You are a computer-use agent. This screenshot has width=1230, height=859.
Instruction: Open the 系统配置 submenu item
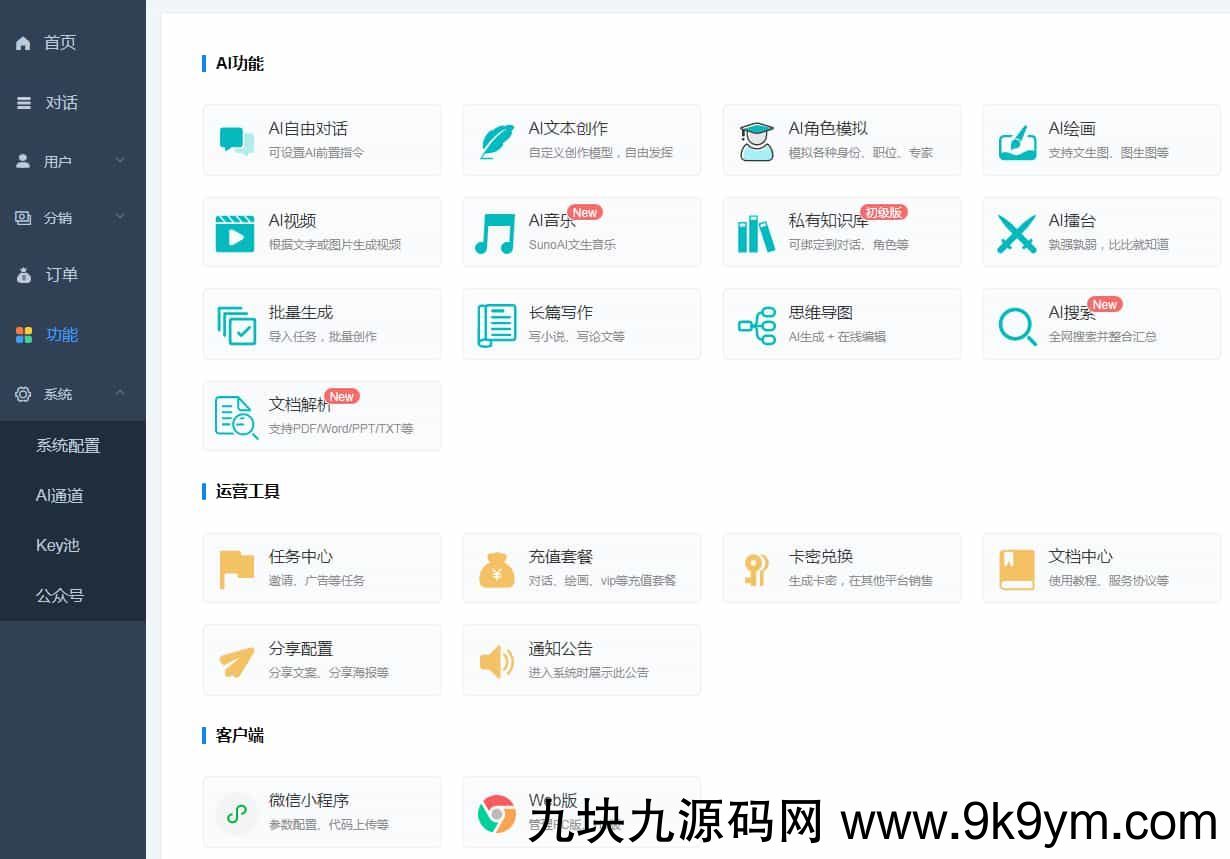[x=68, y=446]
